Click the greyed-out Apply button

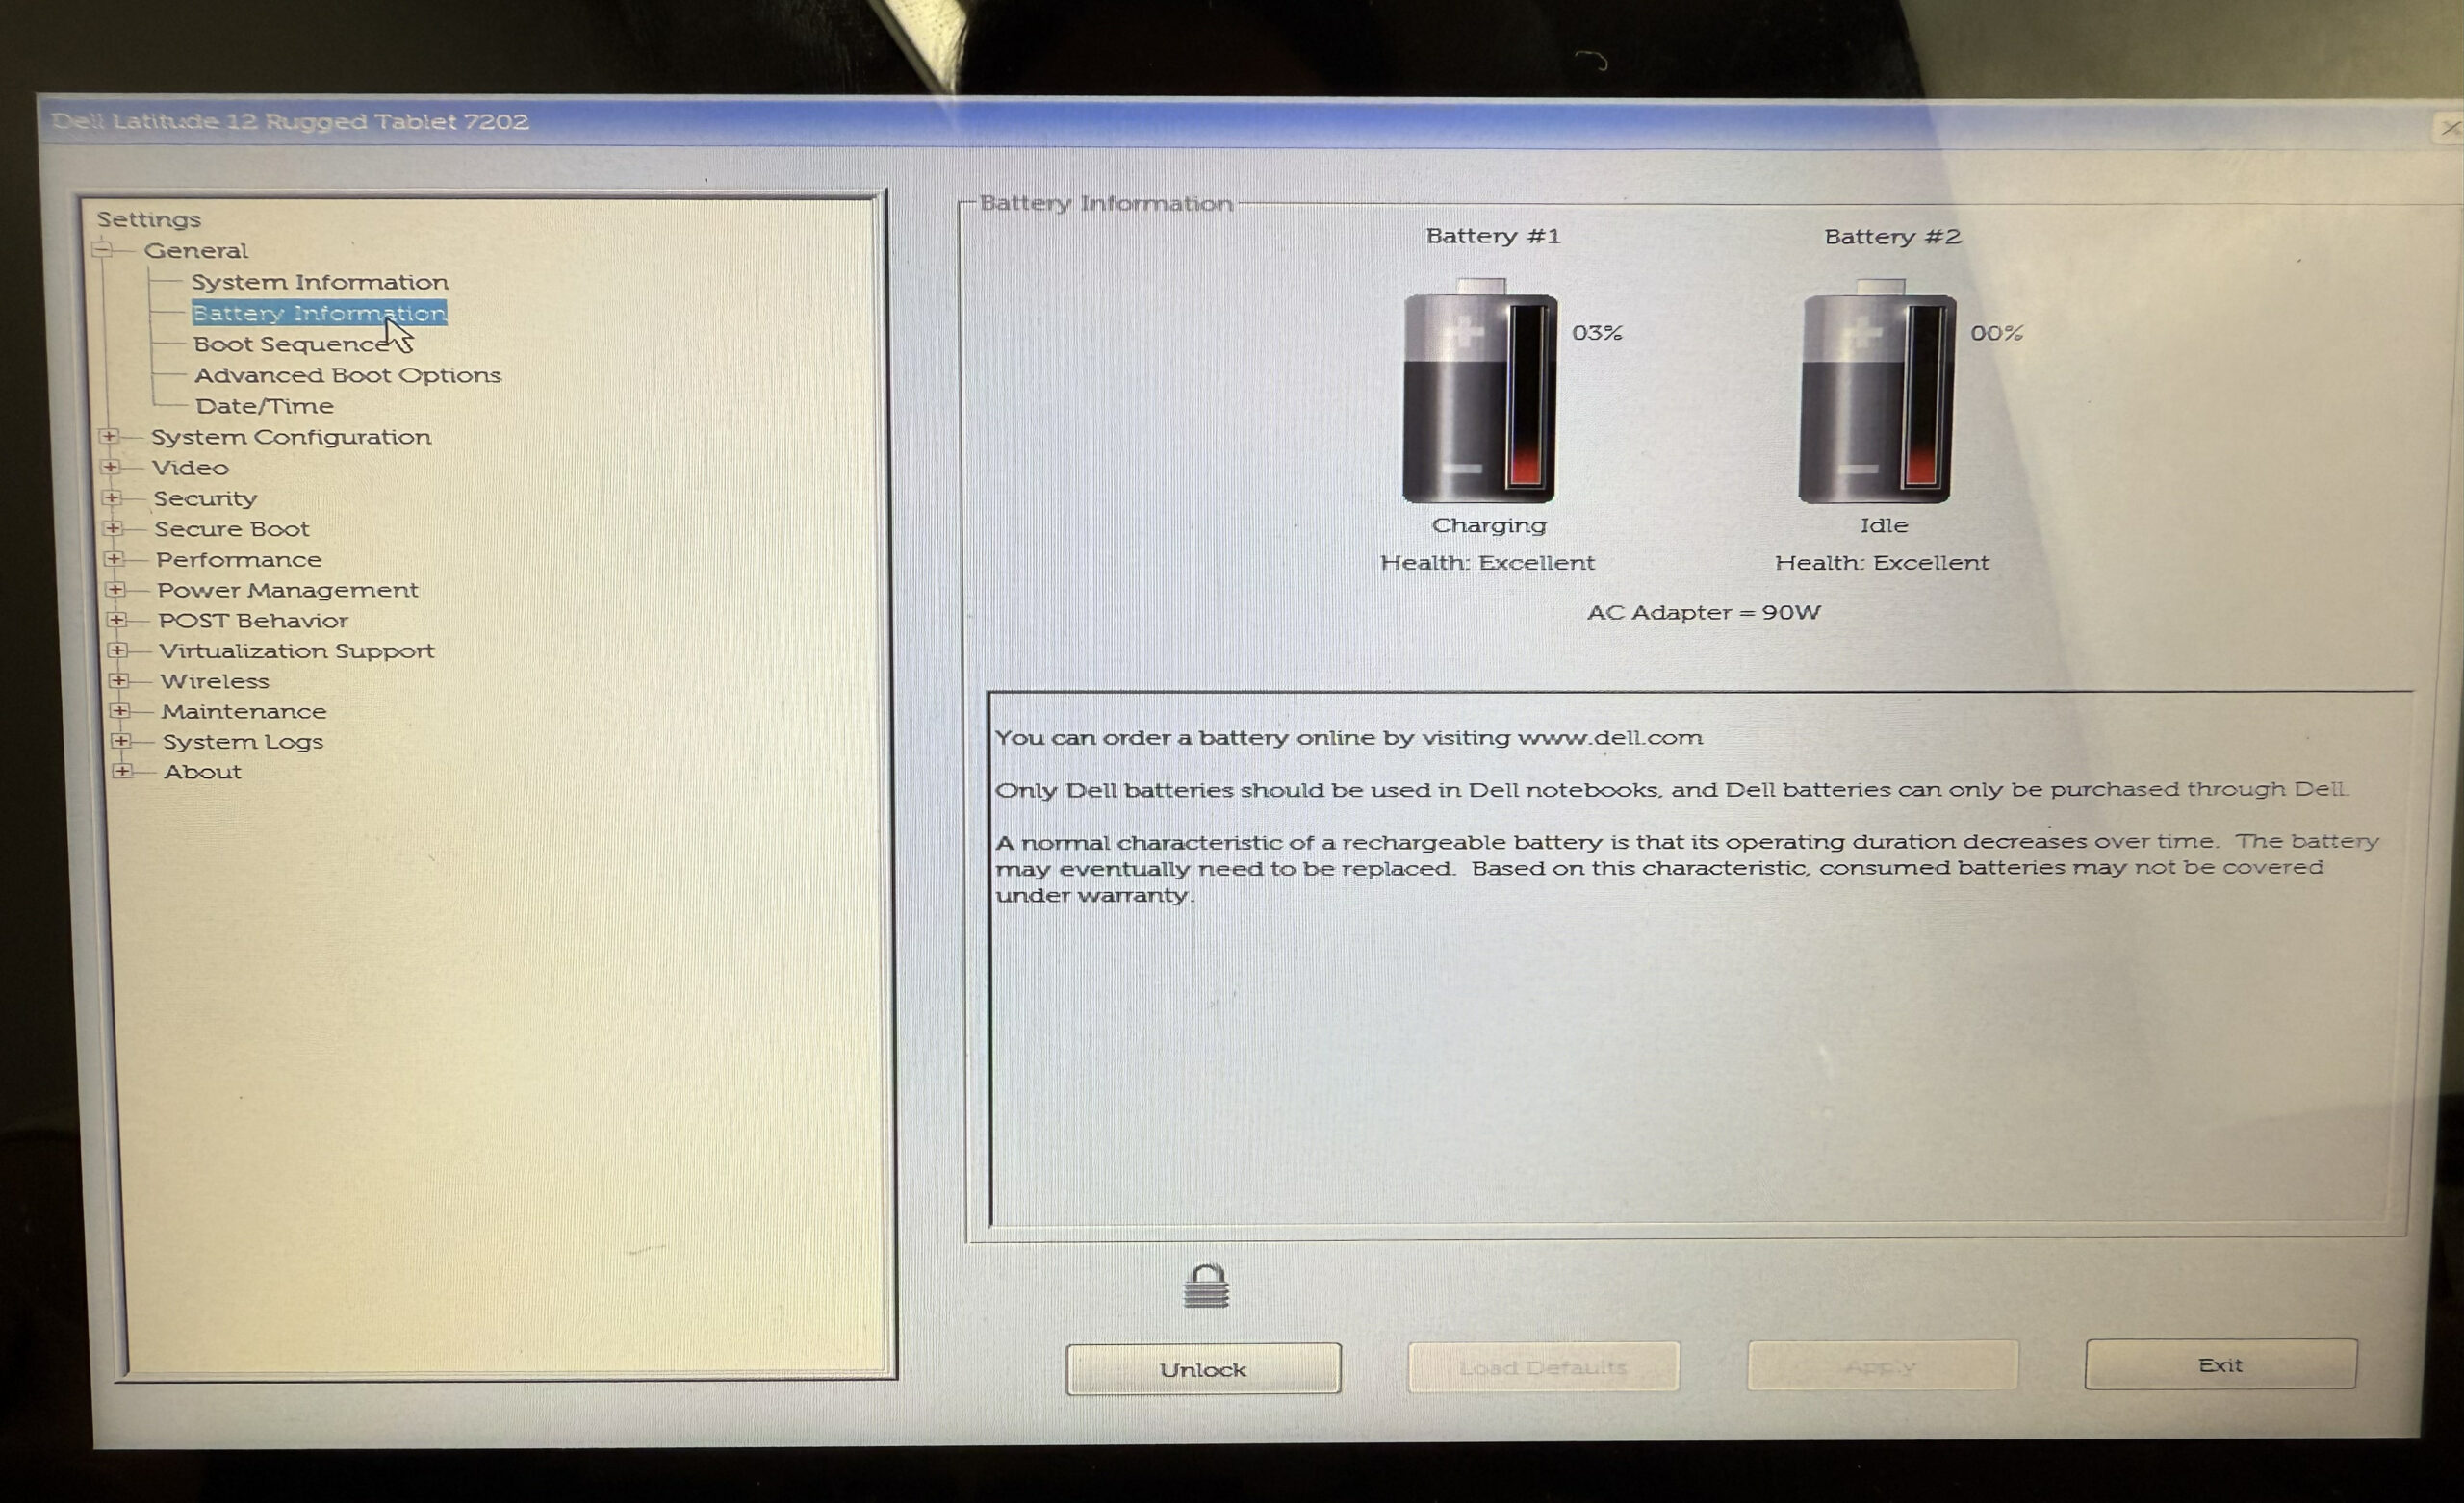[x=1882, y=1365]
